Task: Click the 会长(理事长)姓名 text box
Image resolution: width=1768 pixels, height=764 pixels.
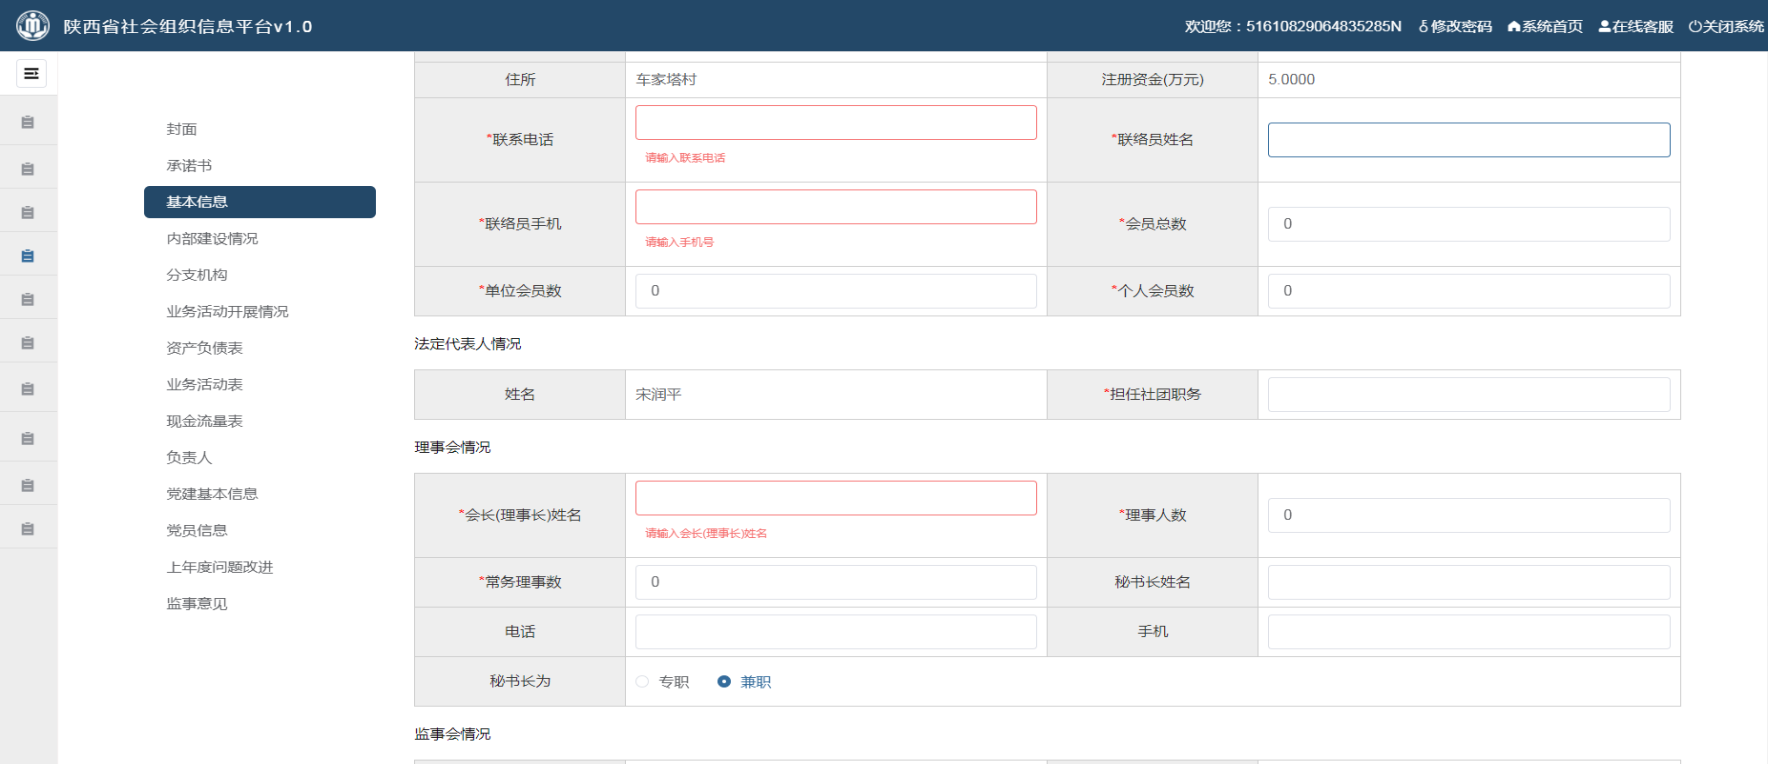Action: pos(835,498)
